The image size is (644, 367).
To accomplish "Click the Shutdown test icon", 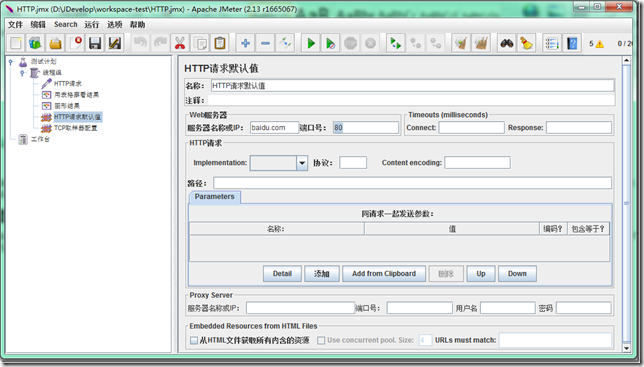I will pyautogui.click(x=370, y=43).
